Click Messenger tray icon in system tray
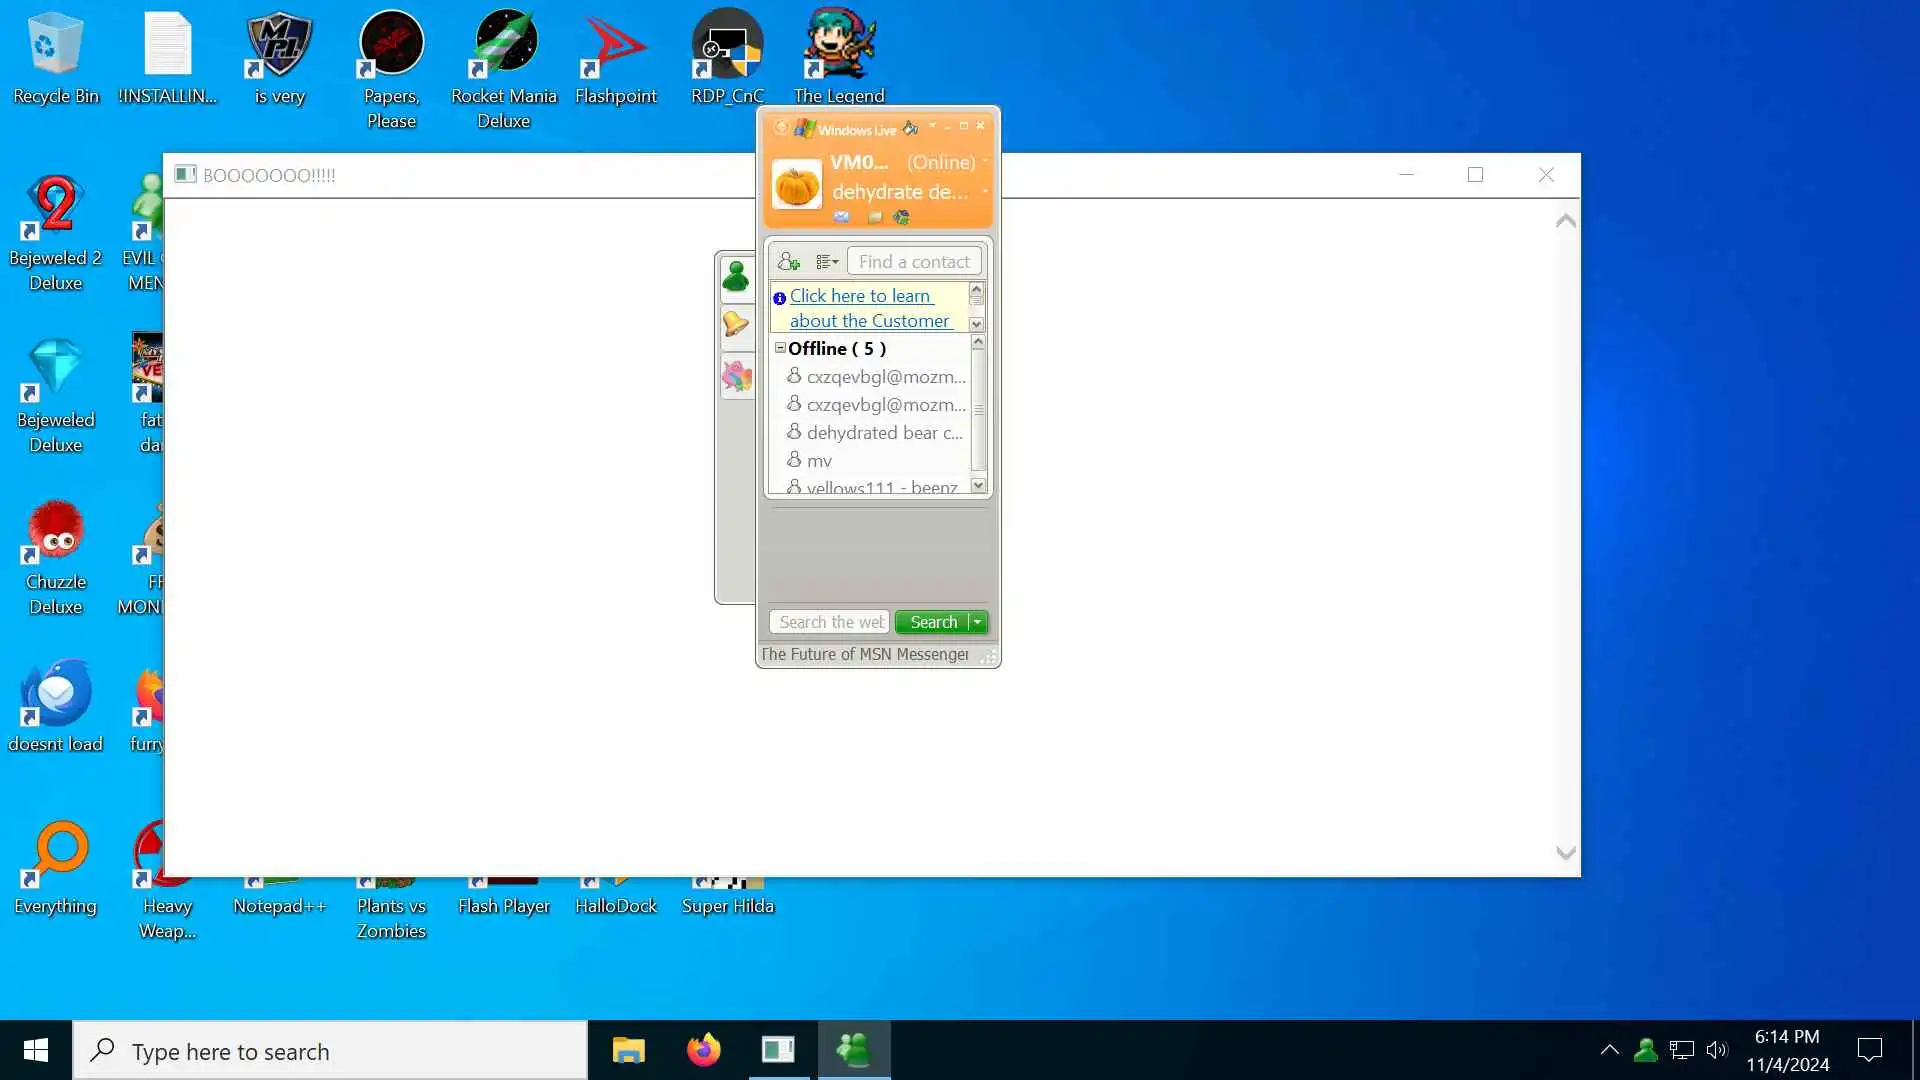The width and height of the screenshot is (1920, 1080). (x=1645, y=1050)
